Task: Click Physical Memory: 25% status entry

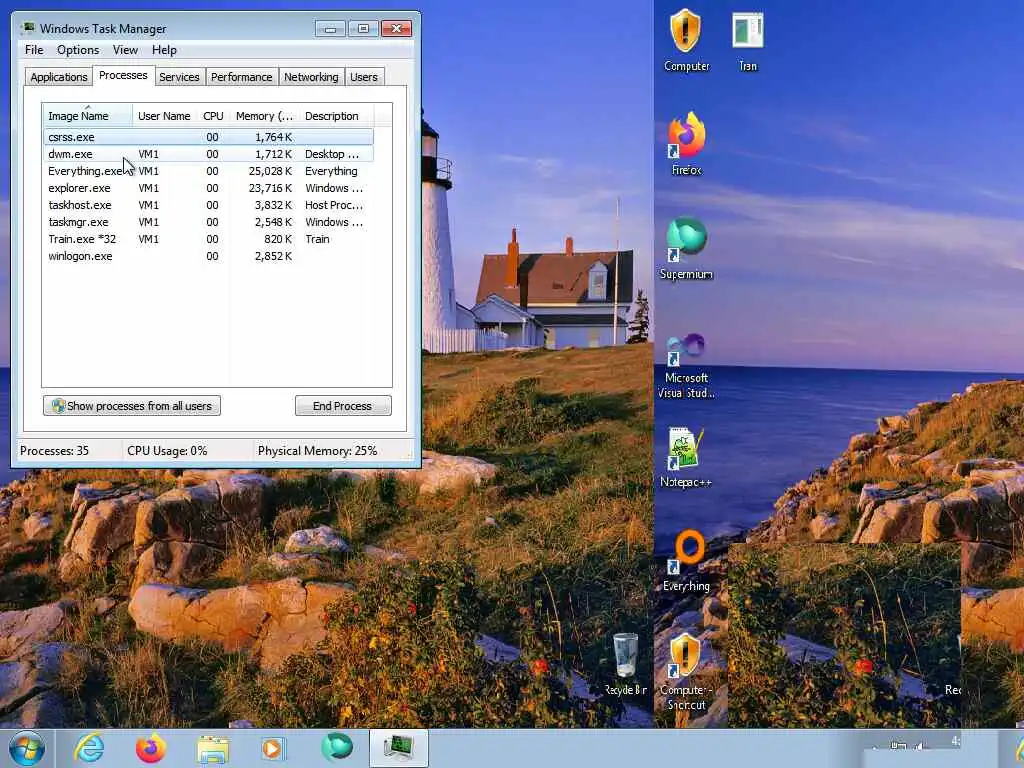Action: [x=317, y=451]
